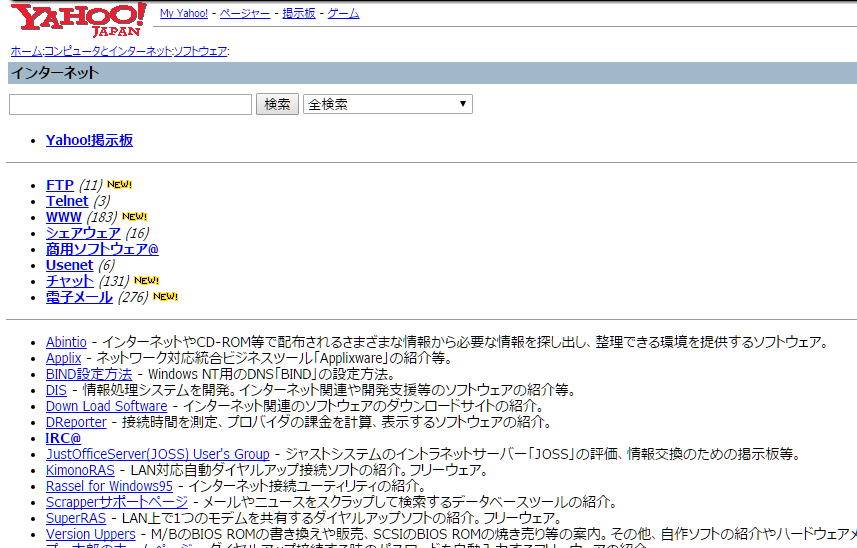857x548 pixels.
Task: Expand the 全検索 dropdown
Action: point(388,104)
